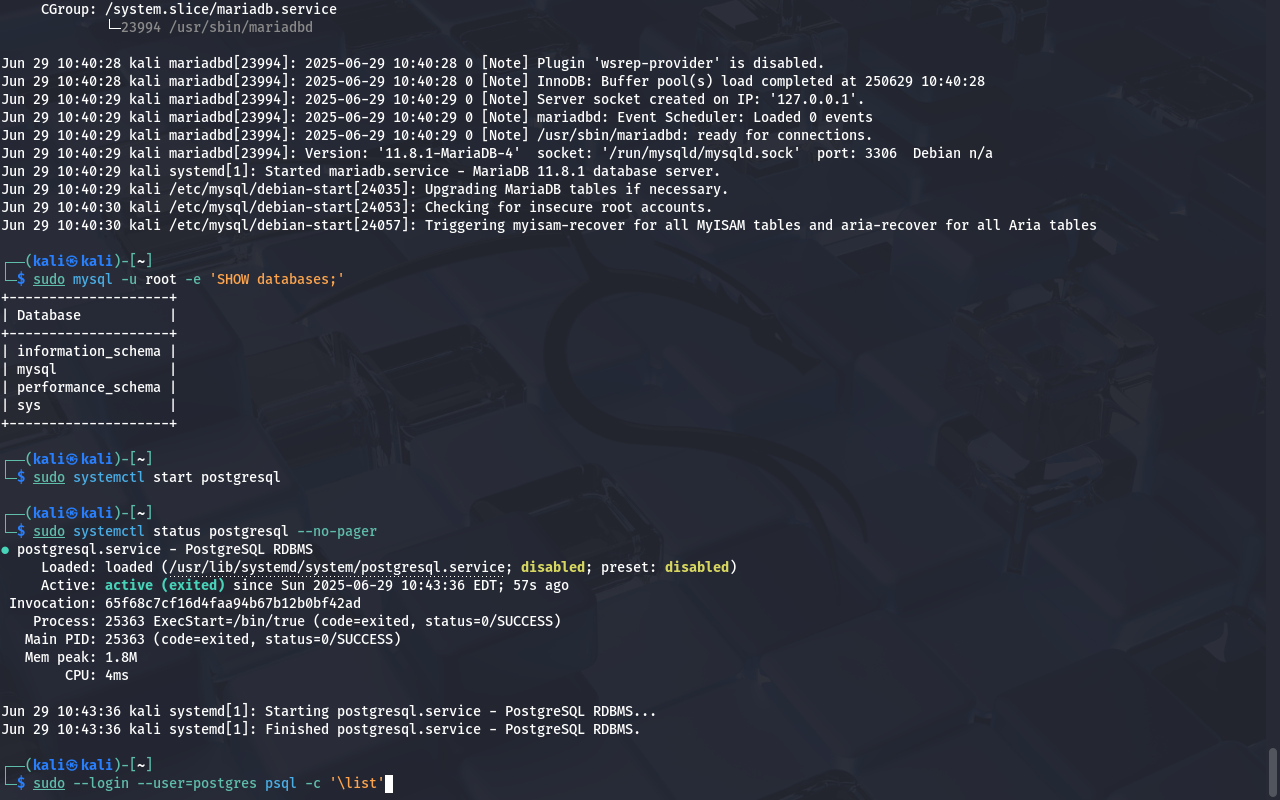Click the 'Server socket created on IP' line

(433, 99)
